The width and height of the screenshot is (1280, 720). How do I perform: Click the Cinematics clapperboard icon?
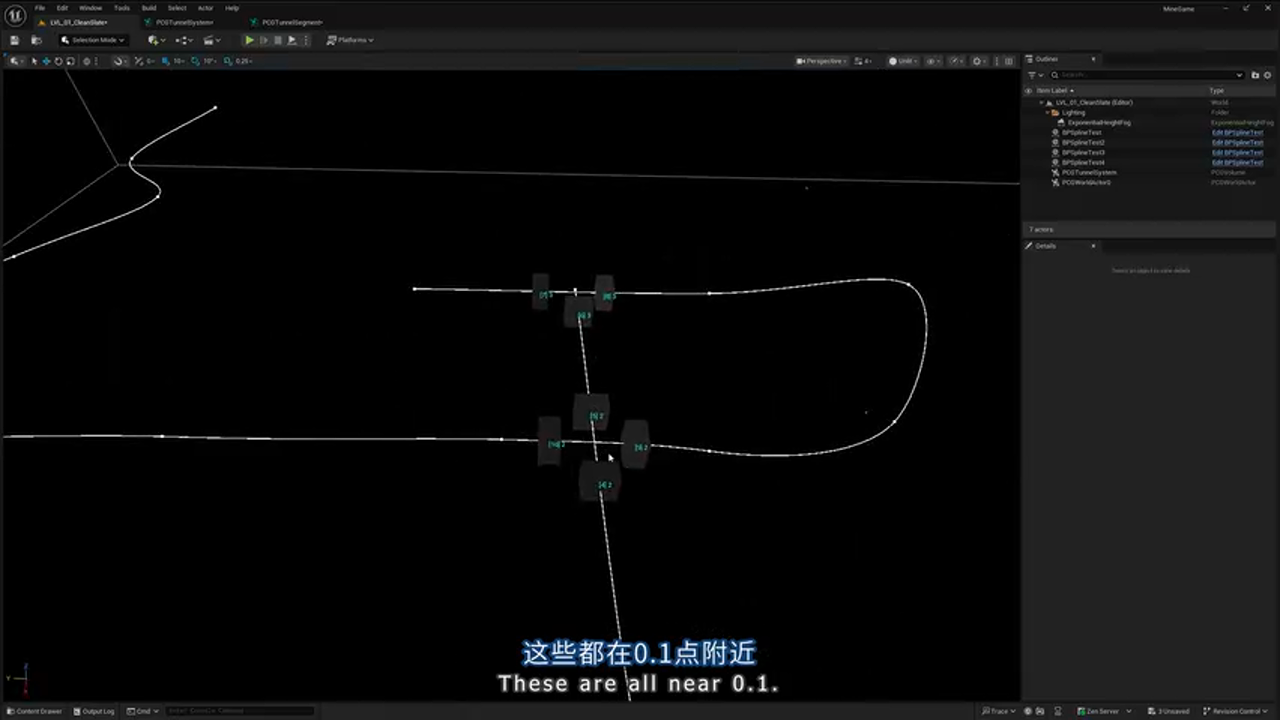tap(208, 40)
